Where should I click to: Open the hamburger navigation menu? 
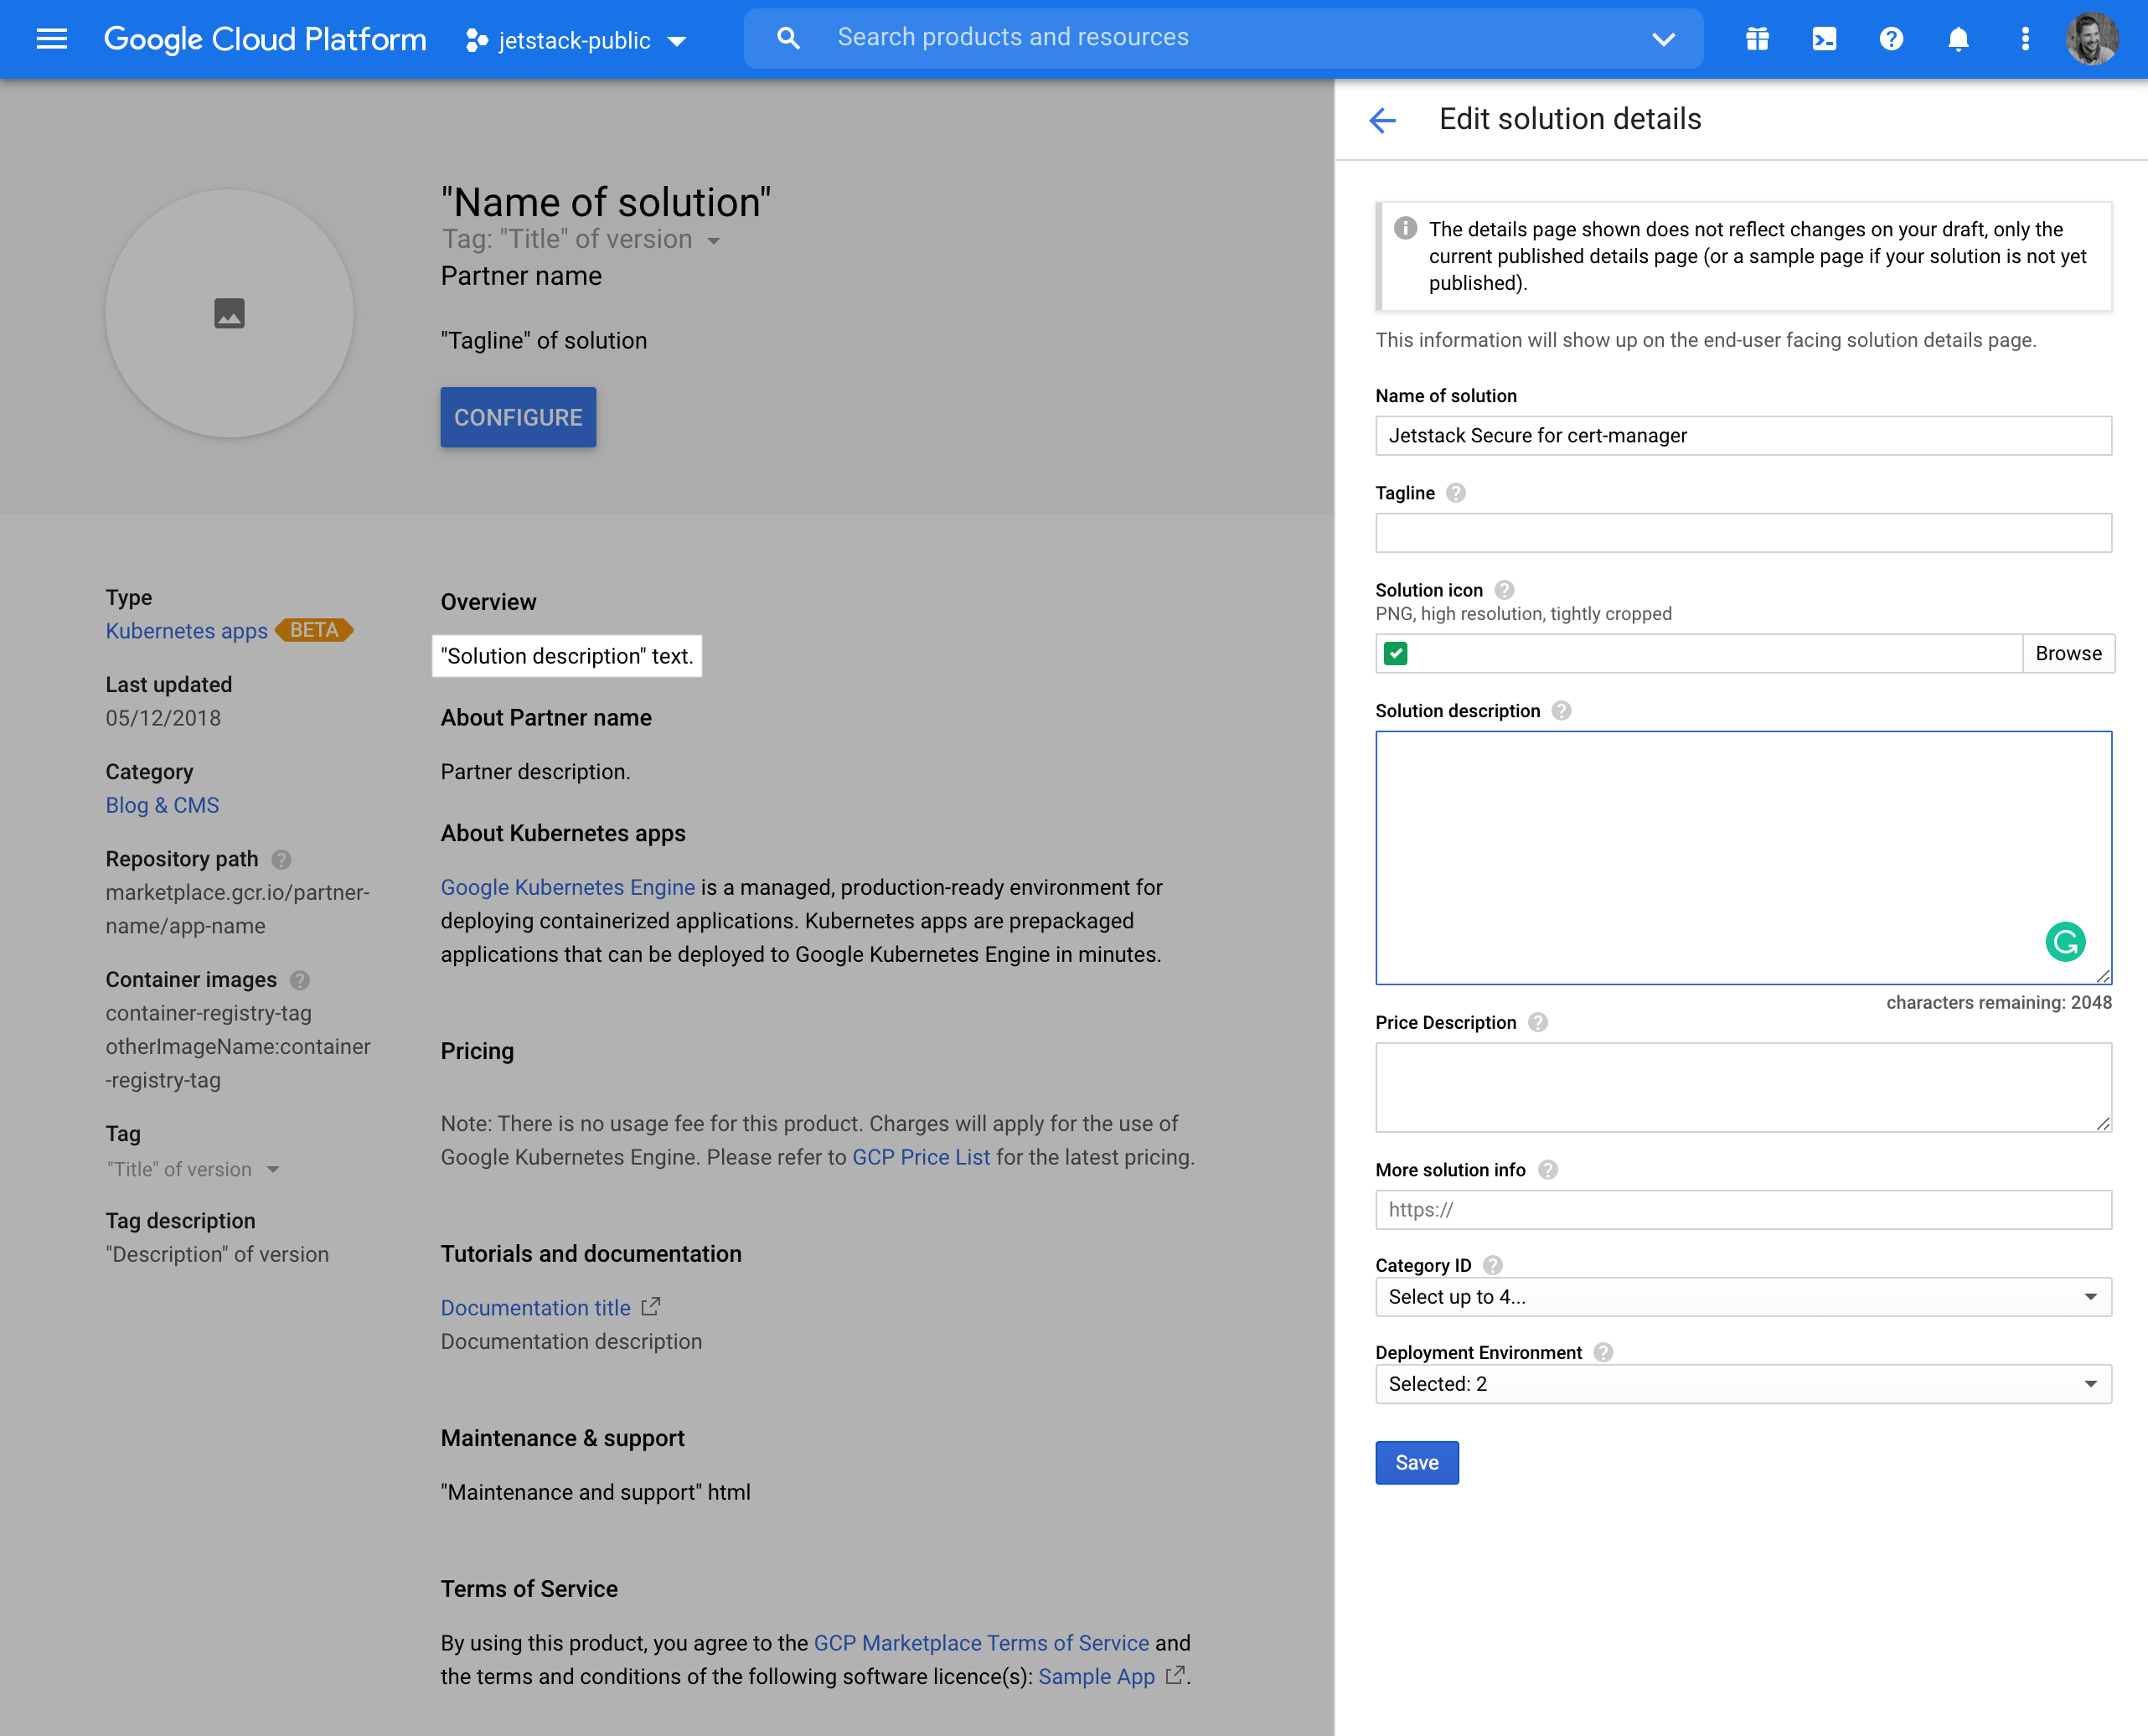(x=52, y=39)
